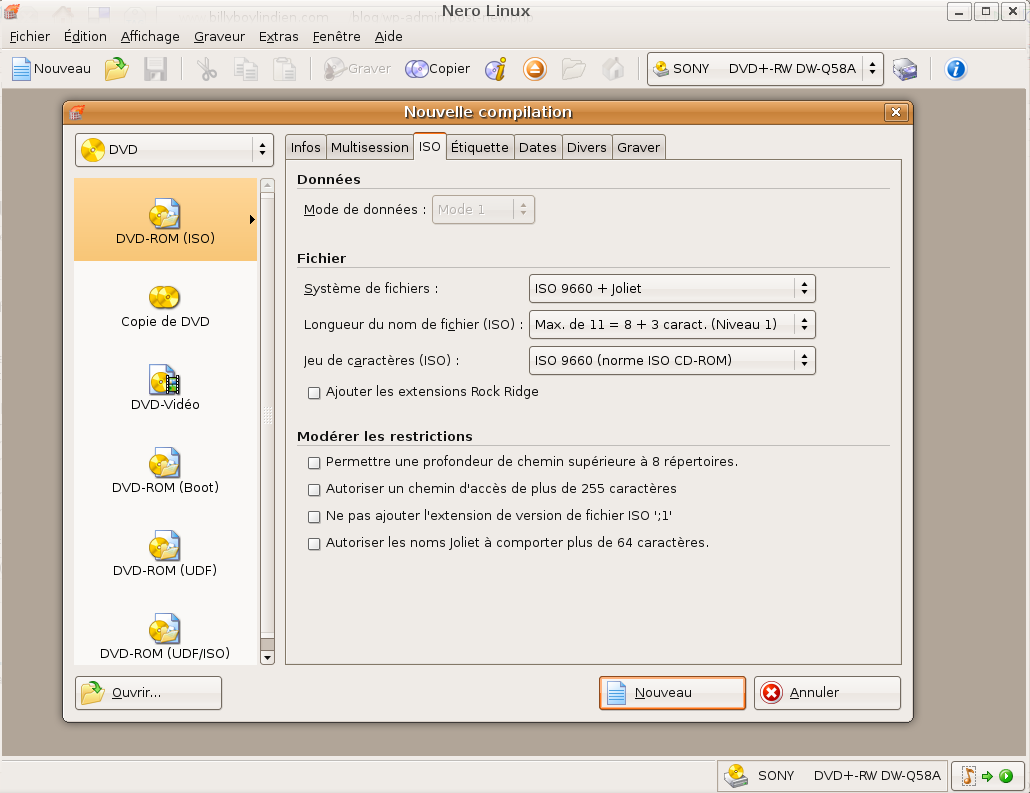Select the Copie de DVD compilation type

(165, 306)
